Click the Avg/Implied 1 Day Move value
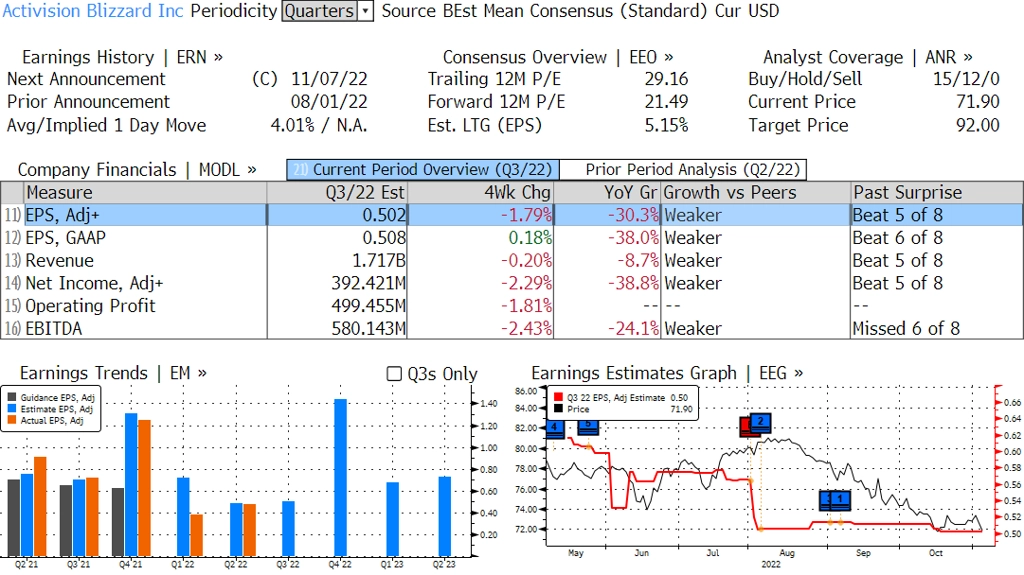Viewport: 1024px width, 575px height. 319,125
